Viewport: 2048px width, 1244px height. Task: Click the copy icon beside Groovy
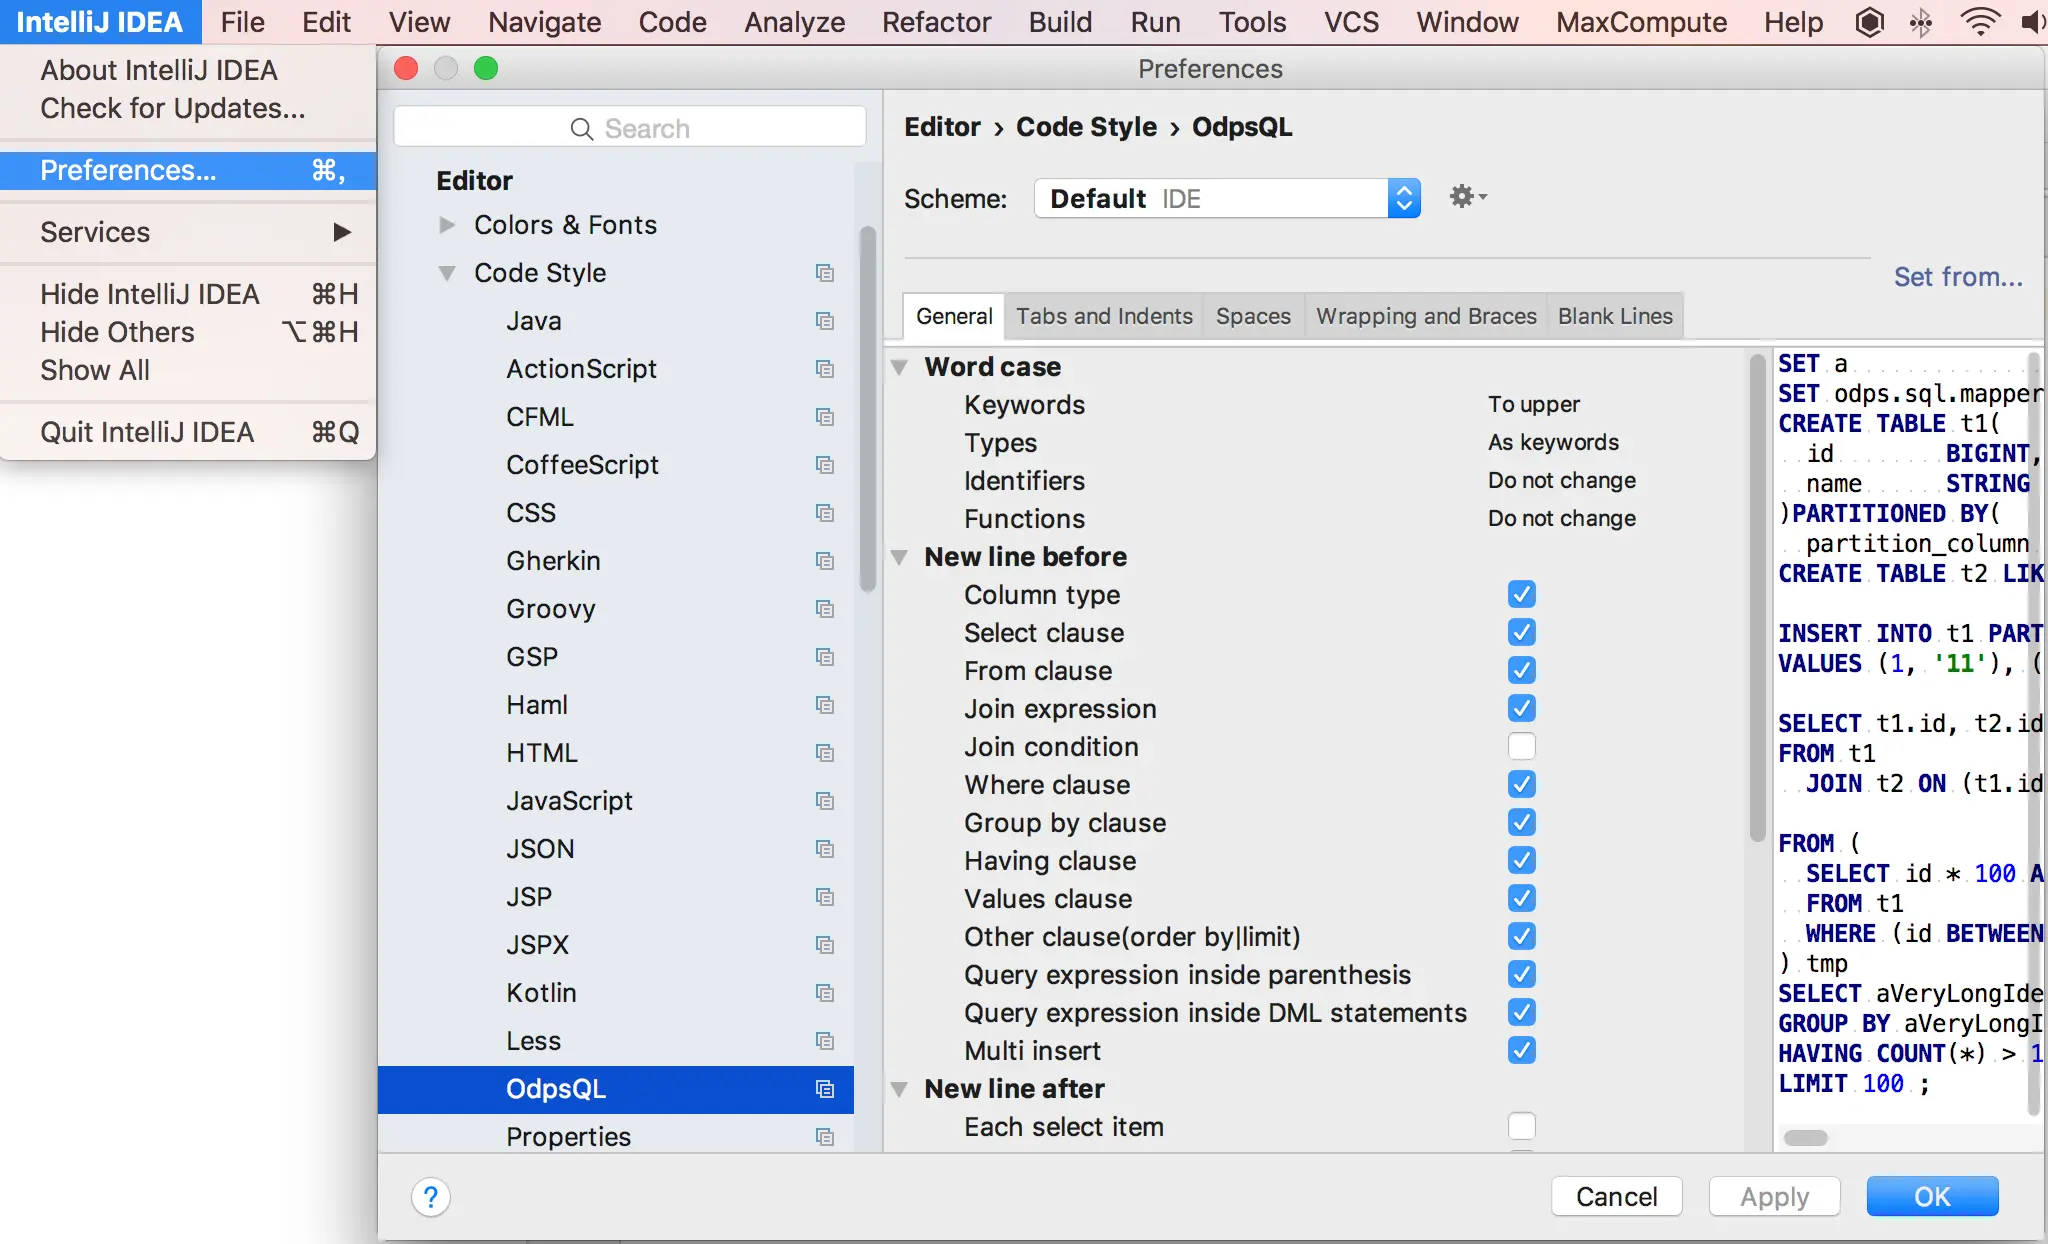[x=824, y=609]
